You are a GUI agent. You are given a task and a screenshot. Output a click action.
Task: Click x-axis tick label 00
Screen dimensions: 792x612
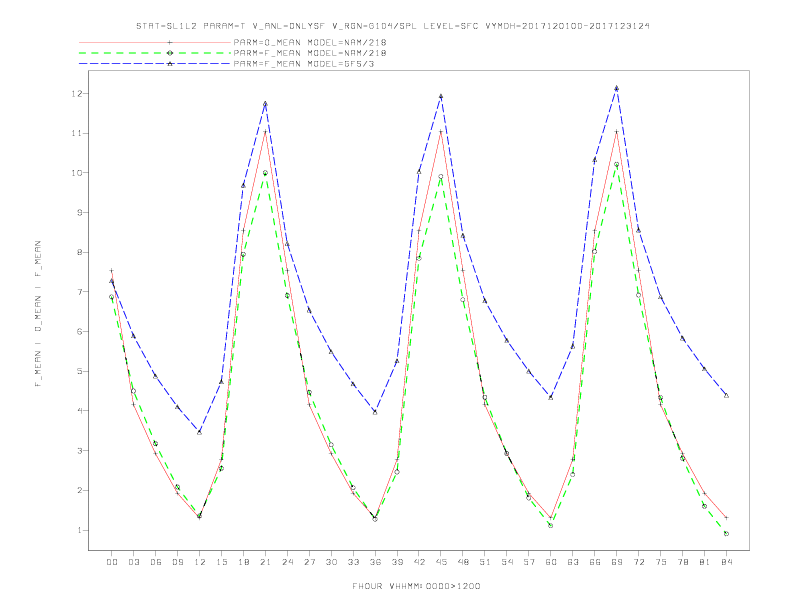112,562
